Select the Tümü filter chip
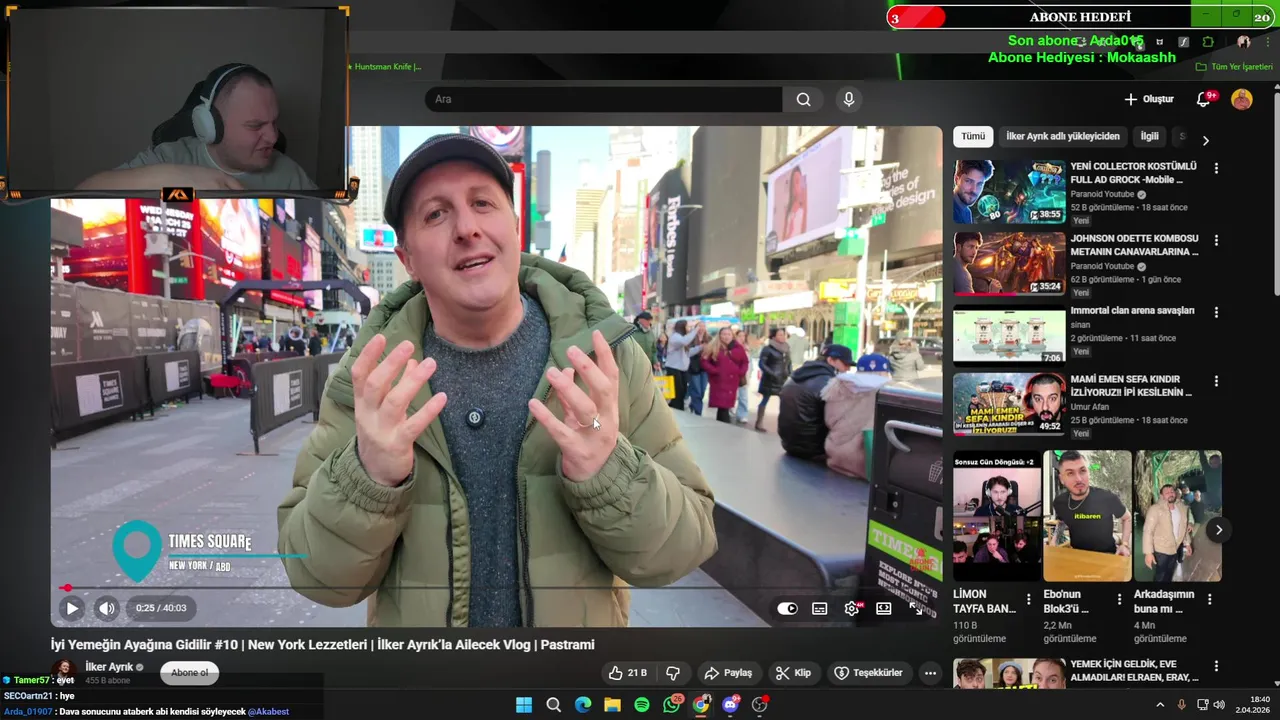 click(x=973, y=137)
